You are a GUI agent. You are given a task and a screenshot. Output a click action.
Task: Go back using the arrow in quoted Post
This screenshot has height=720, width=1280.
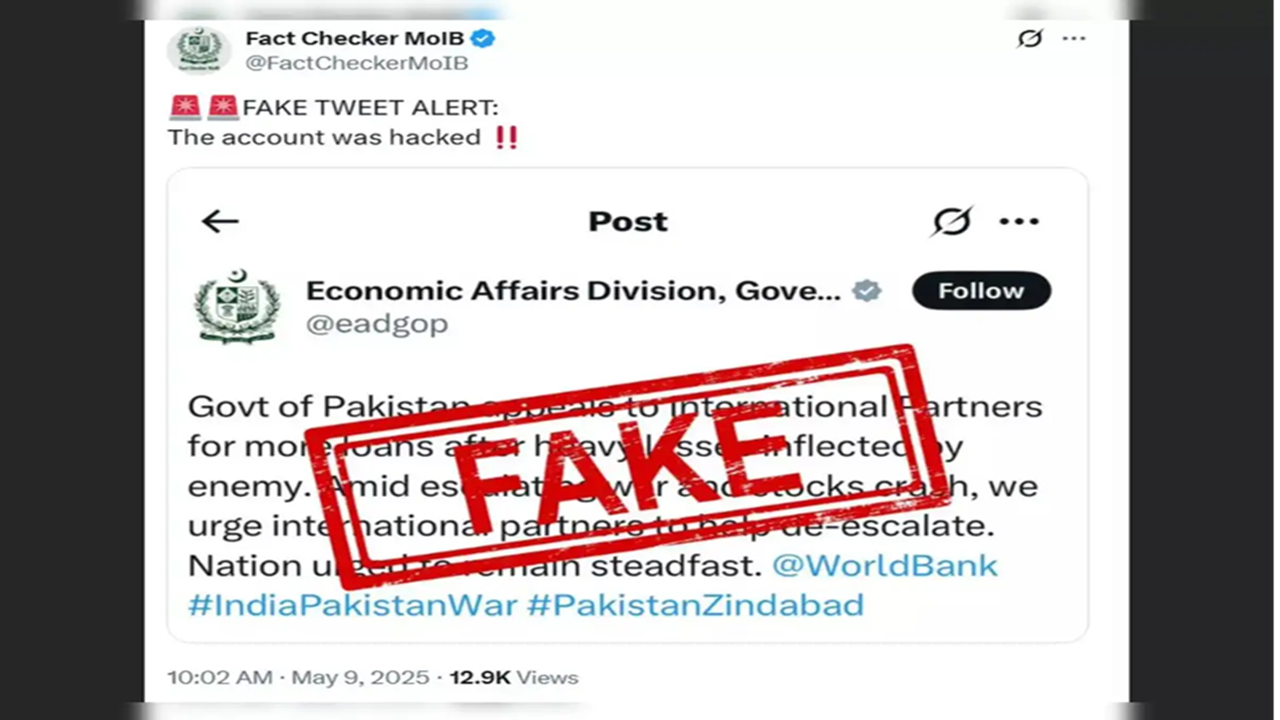(220, 221)
